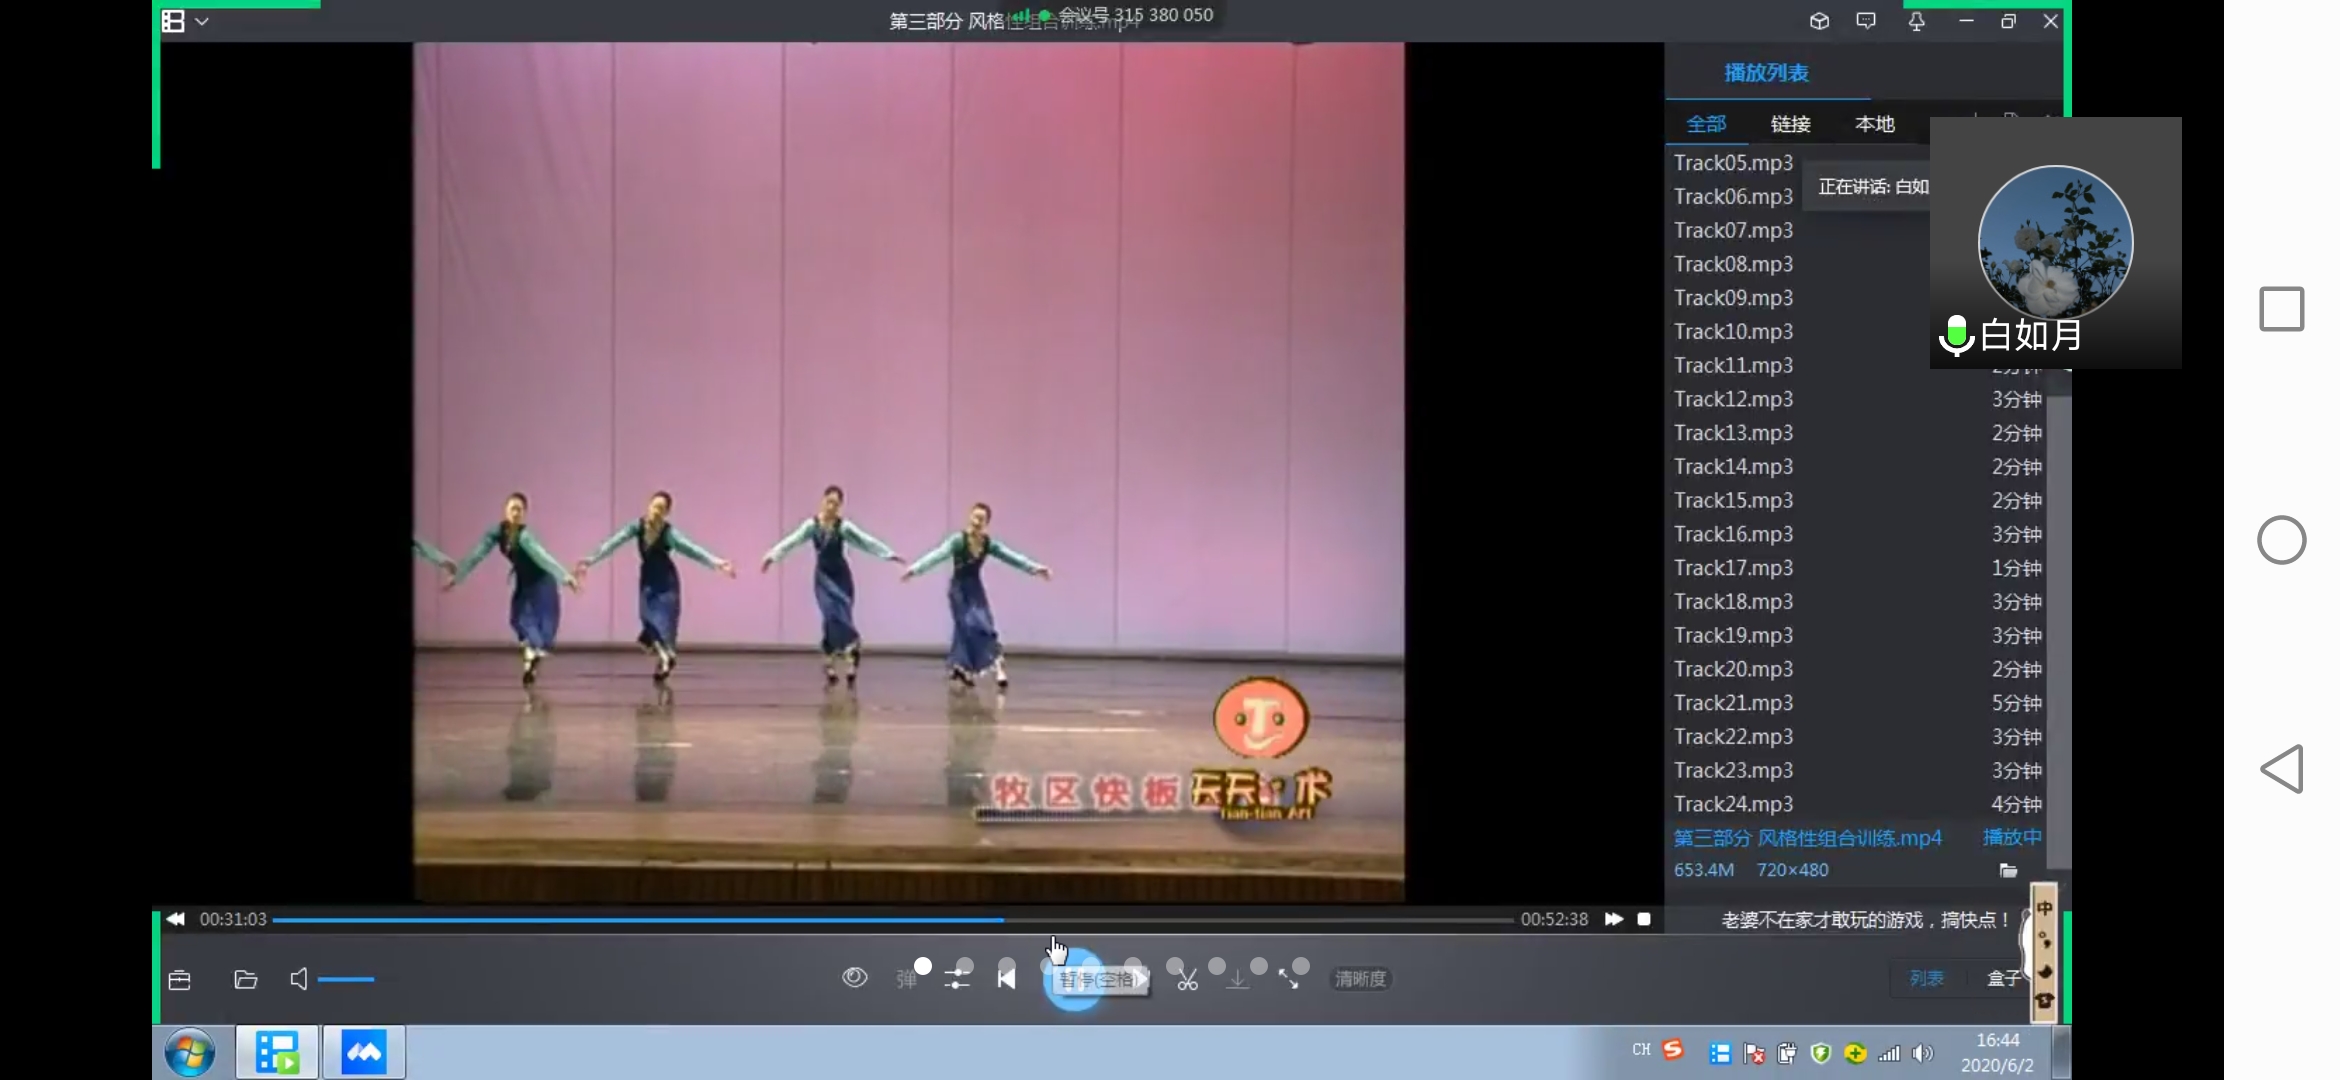2340x1080 pixels.
Task: Click the Sogou input method tray icon
Action: coord(1673,1050)
